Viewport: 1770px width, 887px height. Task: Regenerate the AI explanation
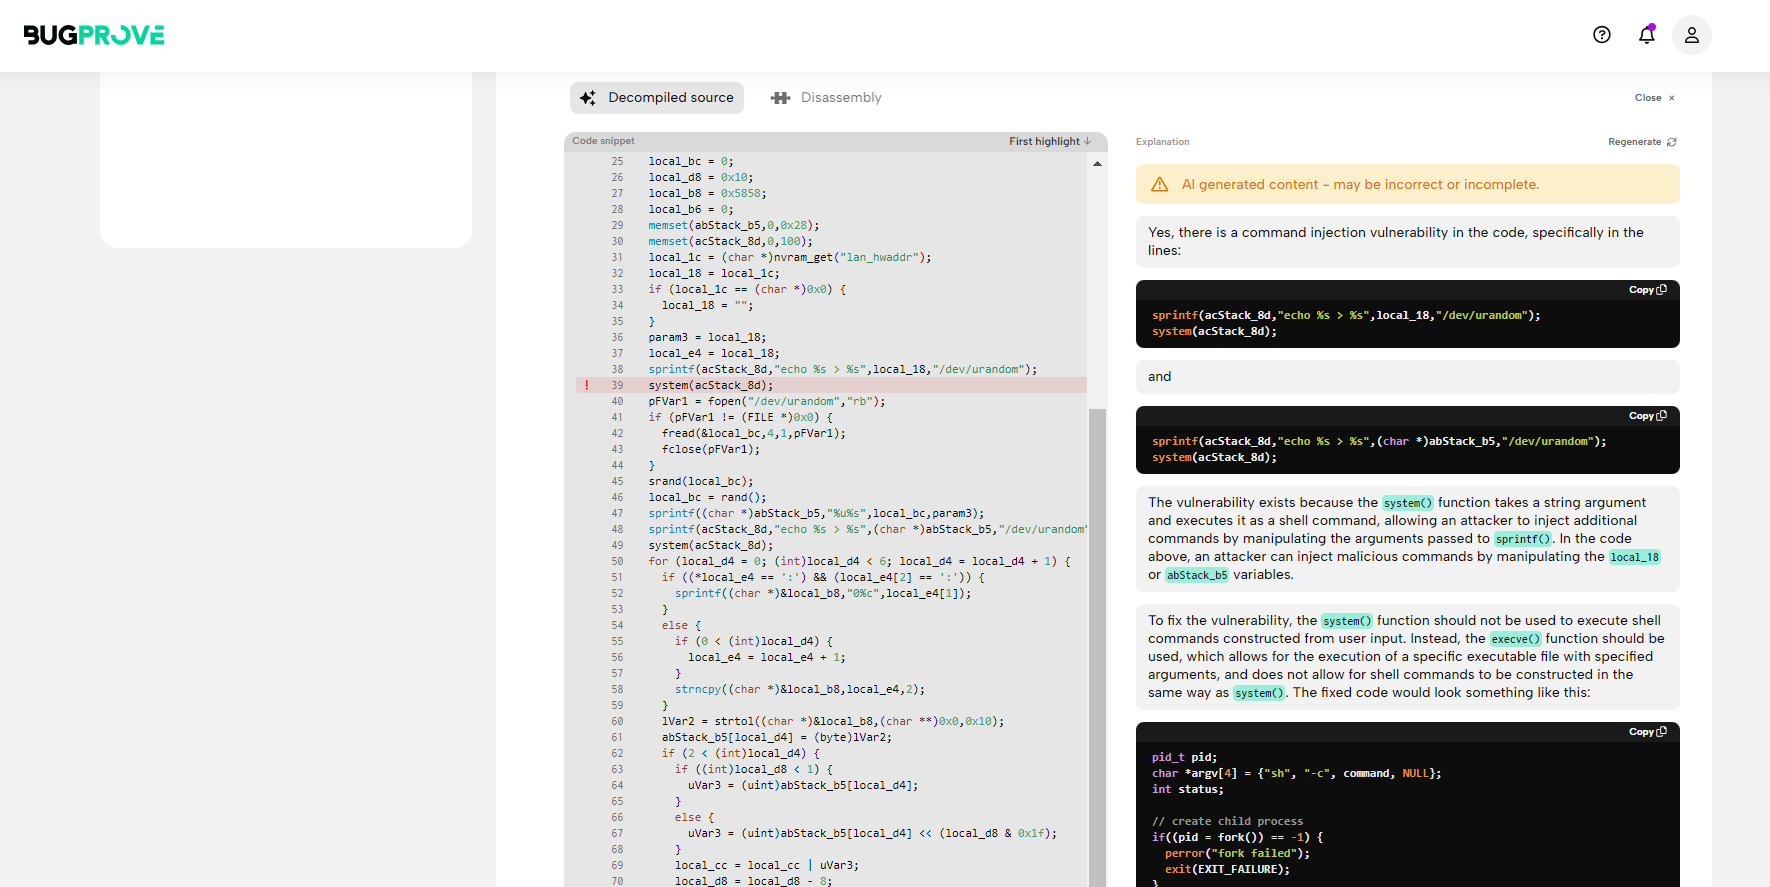coord(1642,142)
